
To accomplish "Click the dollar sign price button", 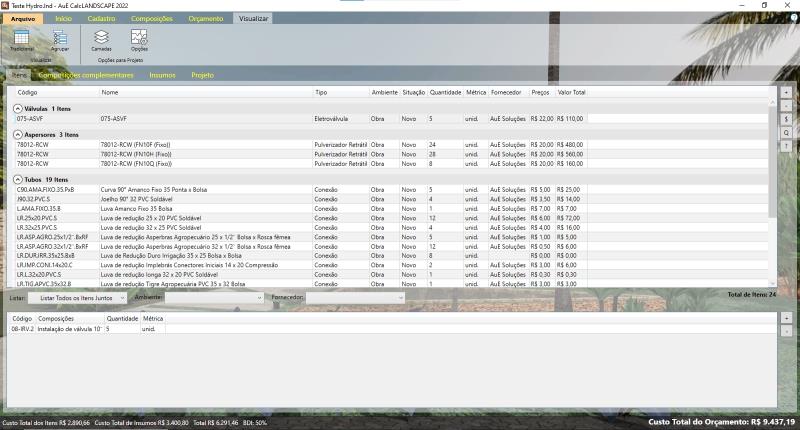I will [x=786, y=119].
